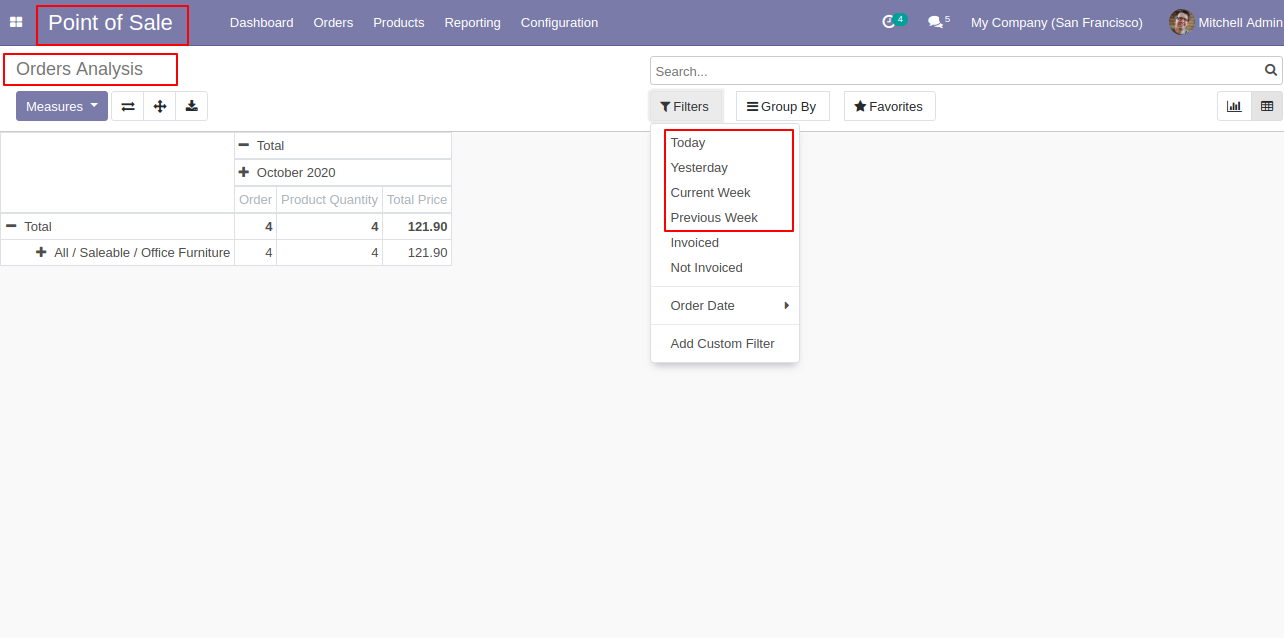The height and width of the screenshot is (638, 1284).
Task: Apply the Previous Week filter
Action: pyautogui.click(x=725, y=218)
